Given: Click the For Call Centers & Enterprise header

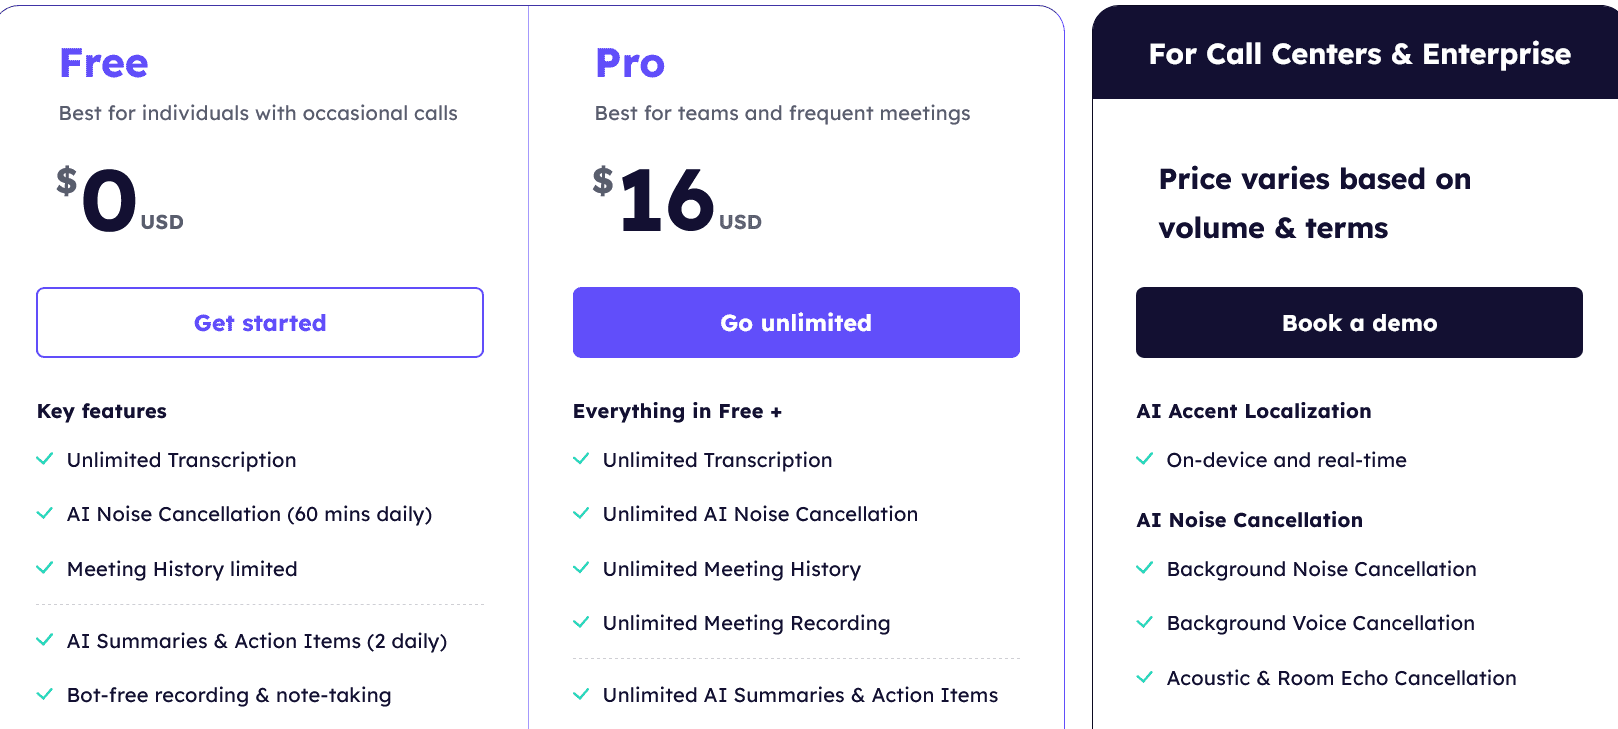Looking at the screenshot, I should coord(1359,53).
